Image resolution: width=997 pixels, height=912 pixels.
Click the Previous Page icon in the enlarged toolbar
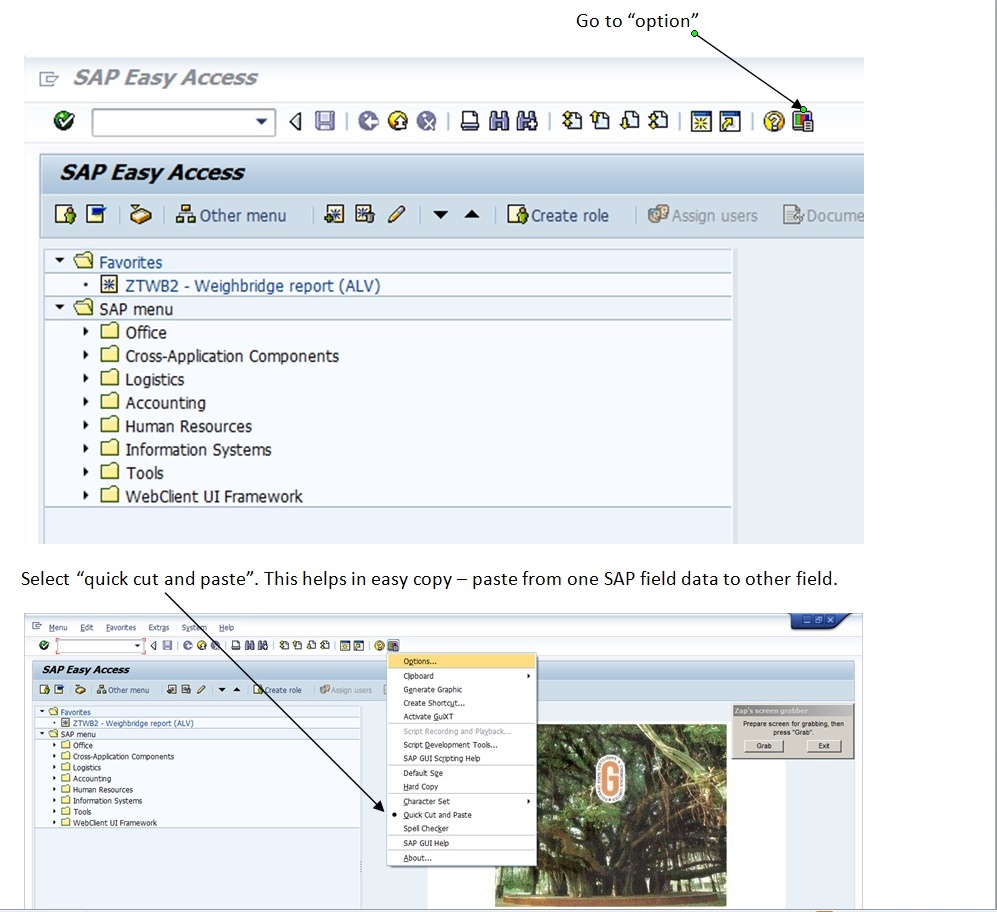600,120
